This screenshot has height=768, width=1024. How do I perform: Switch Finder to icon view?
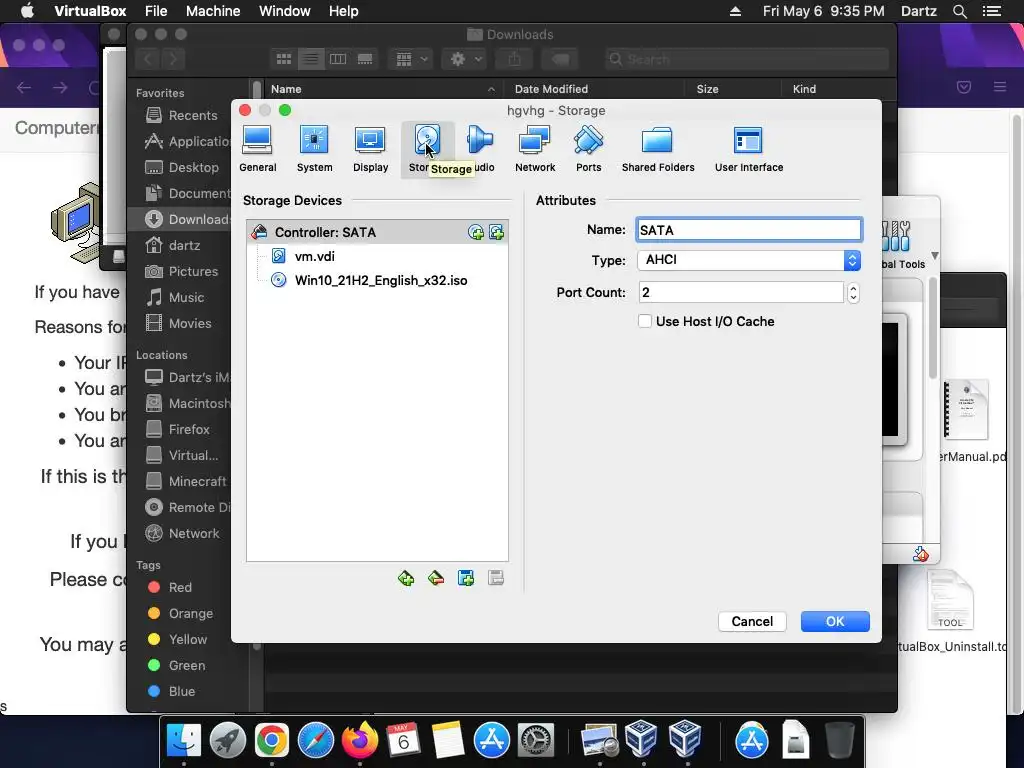pos(283,59)
